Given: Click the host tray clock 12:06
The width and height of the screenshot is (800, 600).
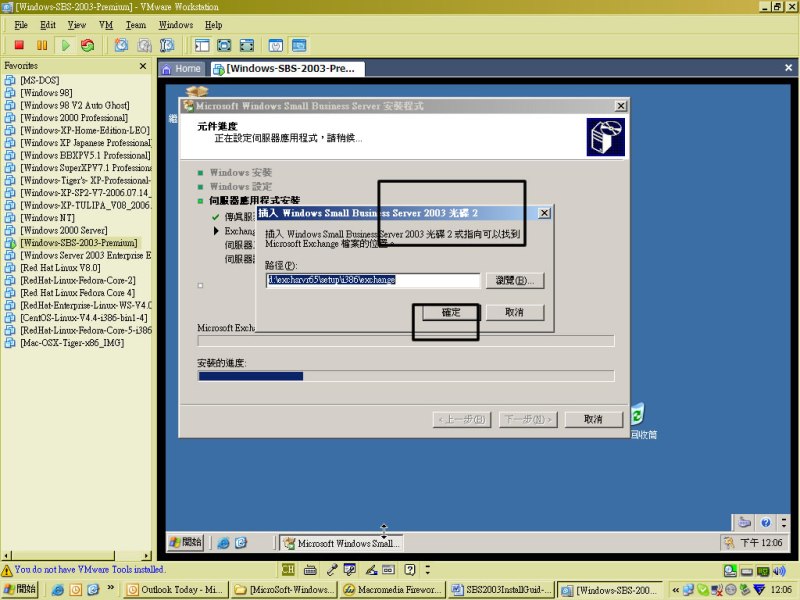Looking at the screenshot, I should point(782,590).
